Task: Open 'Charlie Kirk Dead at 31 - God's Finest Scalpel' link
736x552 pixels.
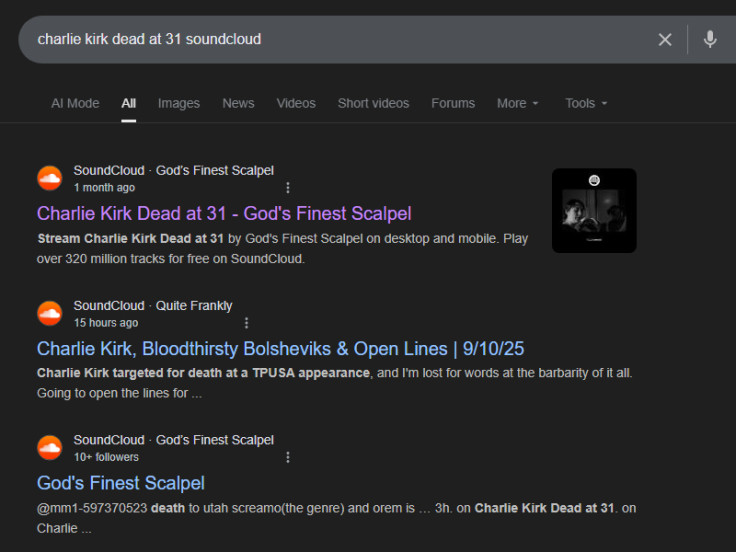Action: (224, 214)
